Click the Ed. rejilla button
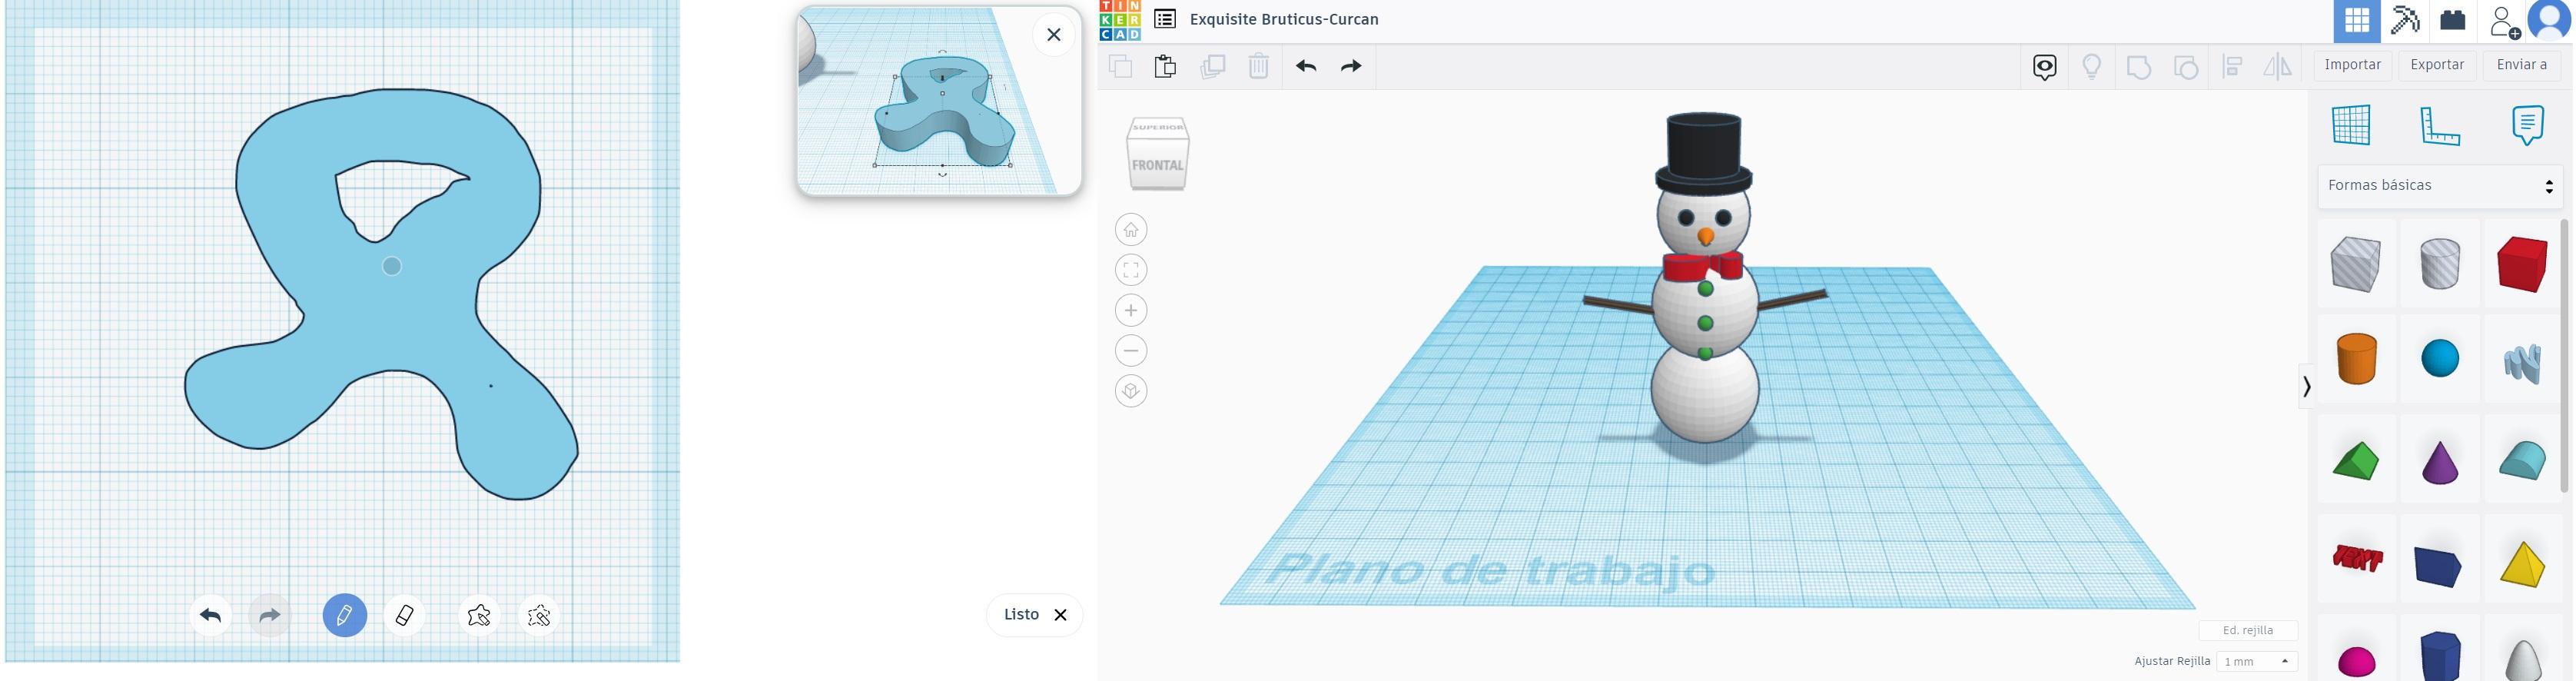This screenshot has width=2576, height=681. click(x=2248, y=630)
